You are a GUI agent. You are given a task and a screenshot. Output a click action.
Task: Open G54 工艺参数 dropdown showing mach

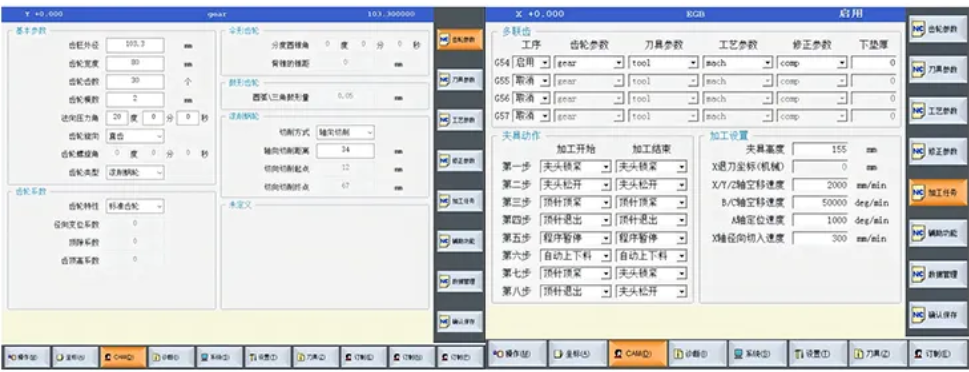tap(737, 63)
